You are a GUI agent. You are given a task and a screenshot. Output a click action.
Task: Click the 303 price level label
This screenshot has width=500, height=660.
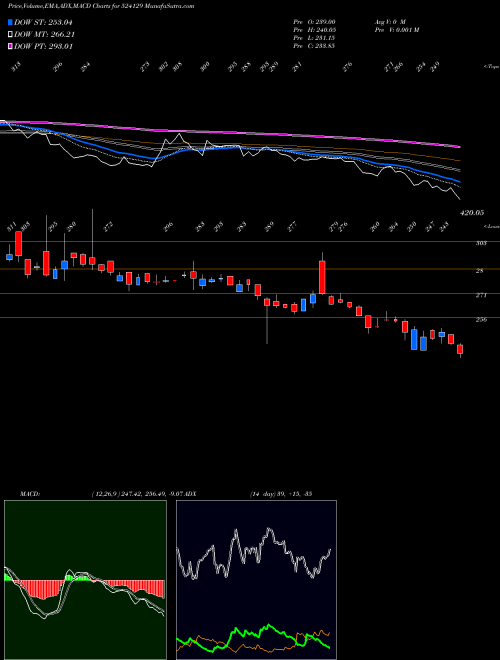click(x=481, y=243)
